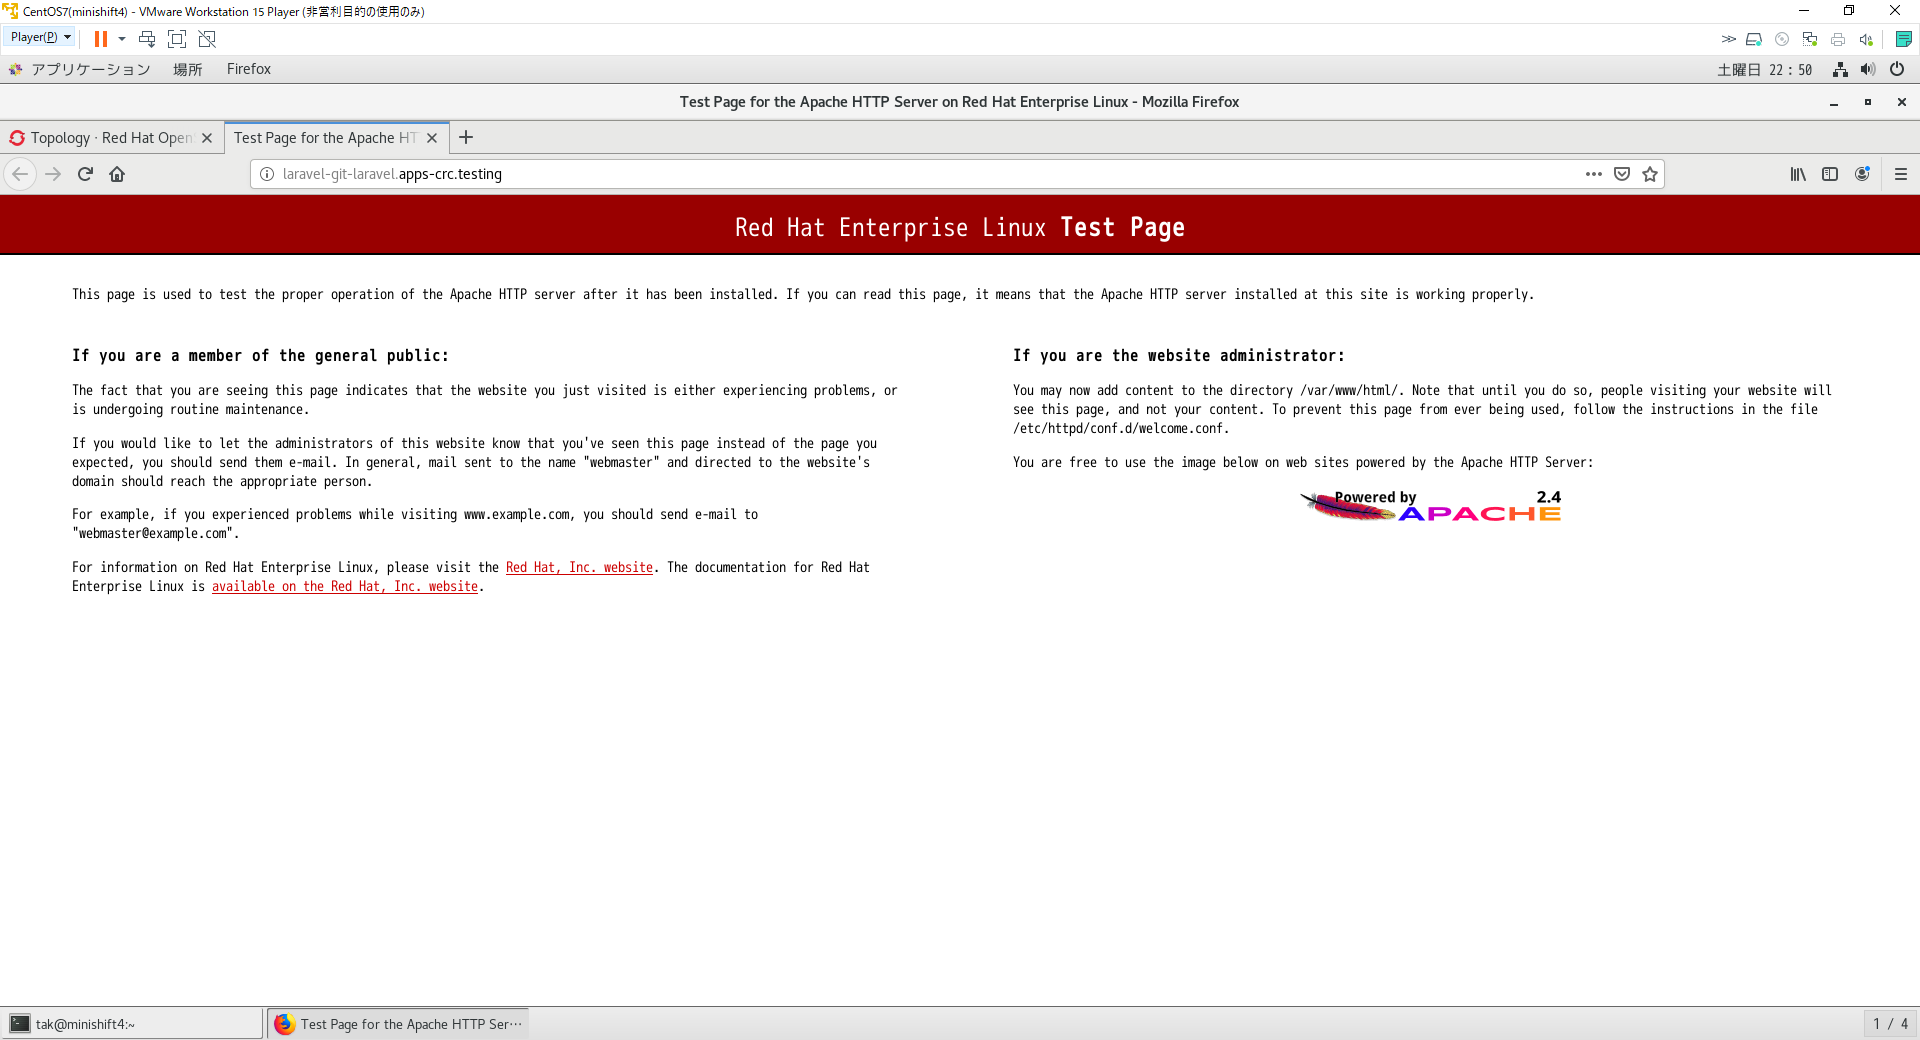
Task: Open the アプリケーション menu
Action: tap(80, 69)
